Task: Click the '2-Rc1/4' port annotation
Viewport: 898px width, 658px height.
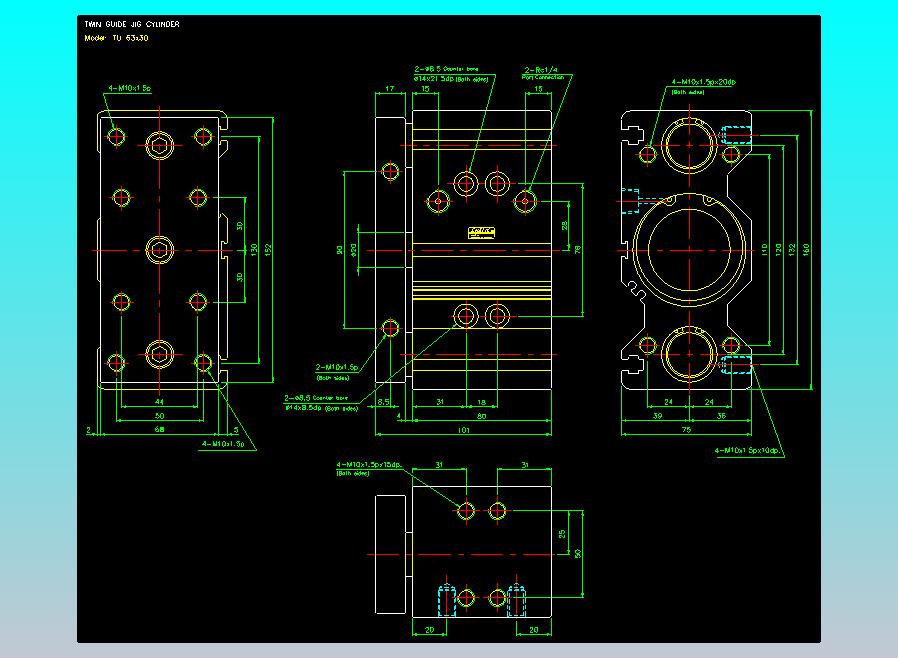Action: tap(541, 70)
